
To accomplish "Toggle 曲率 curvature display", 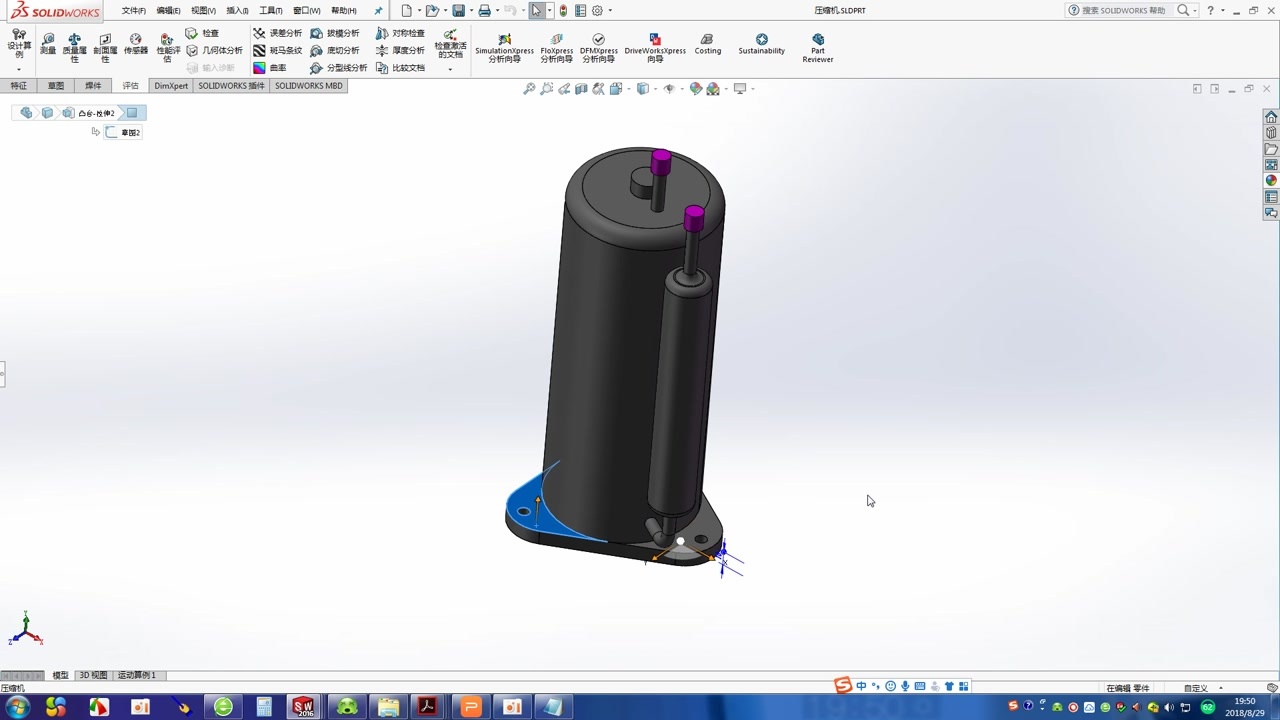I will pos(269,68).
